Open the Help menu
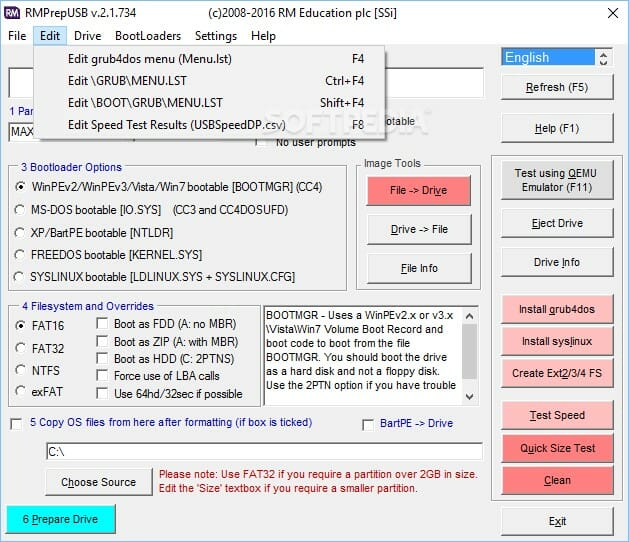Screen dimensions: 629x542 [263, 36]
